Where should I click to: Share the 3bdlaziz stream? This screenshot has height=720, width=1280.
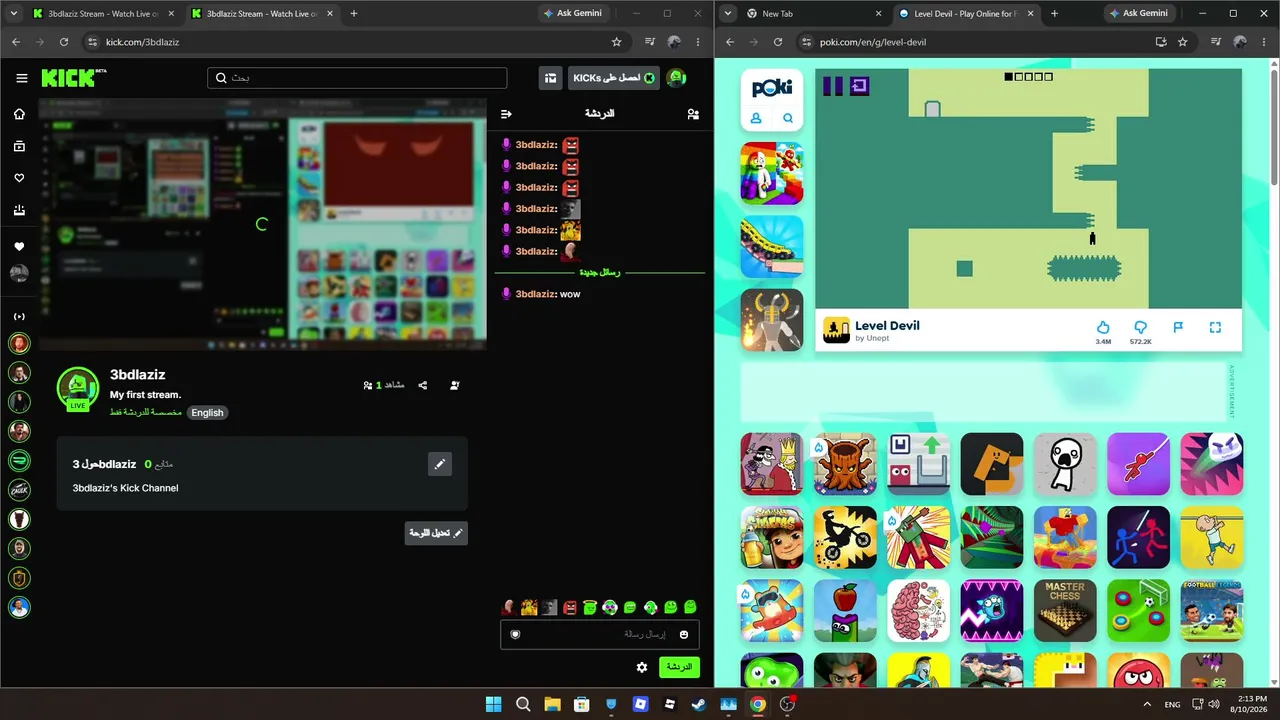423,385
